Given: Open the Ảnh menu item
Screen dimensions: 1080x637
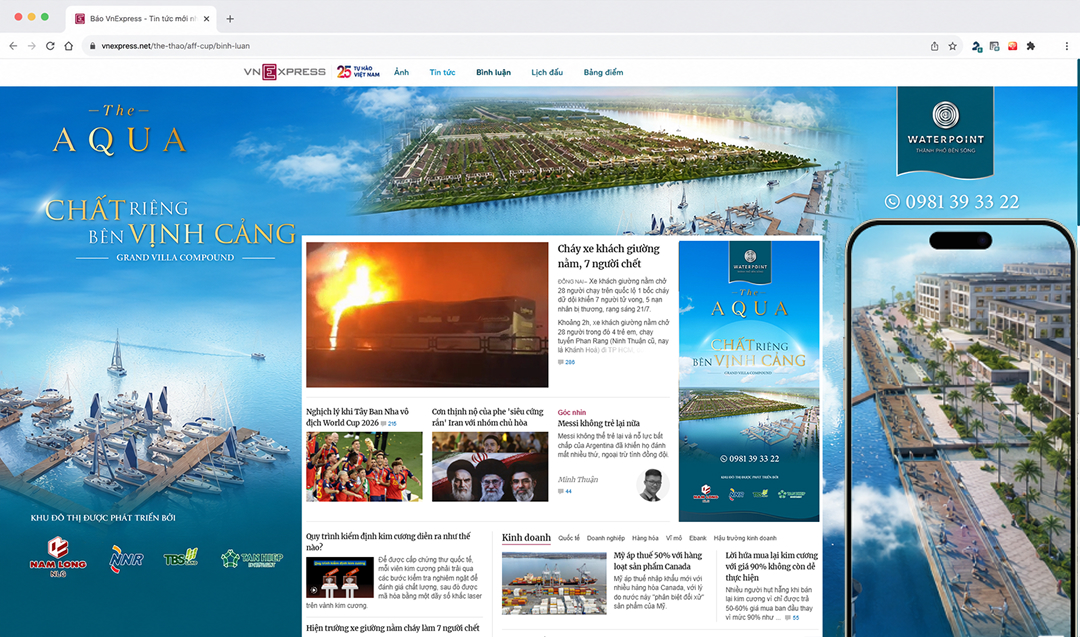Looking at the screenshot, I should [402, 72].
